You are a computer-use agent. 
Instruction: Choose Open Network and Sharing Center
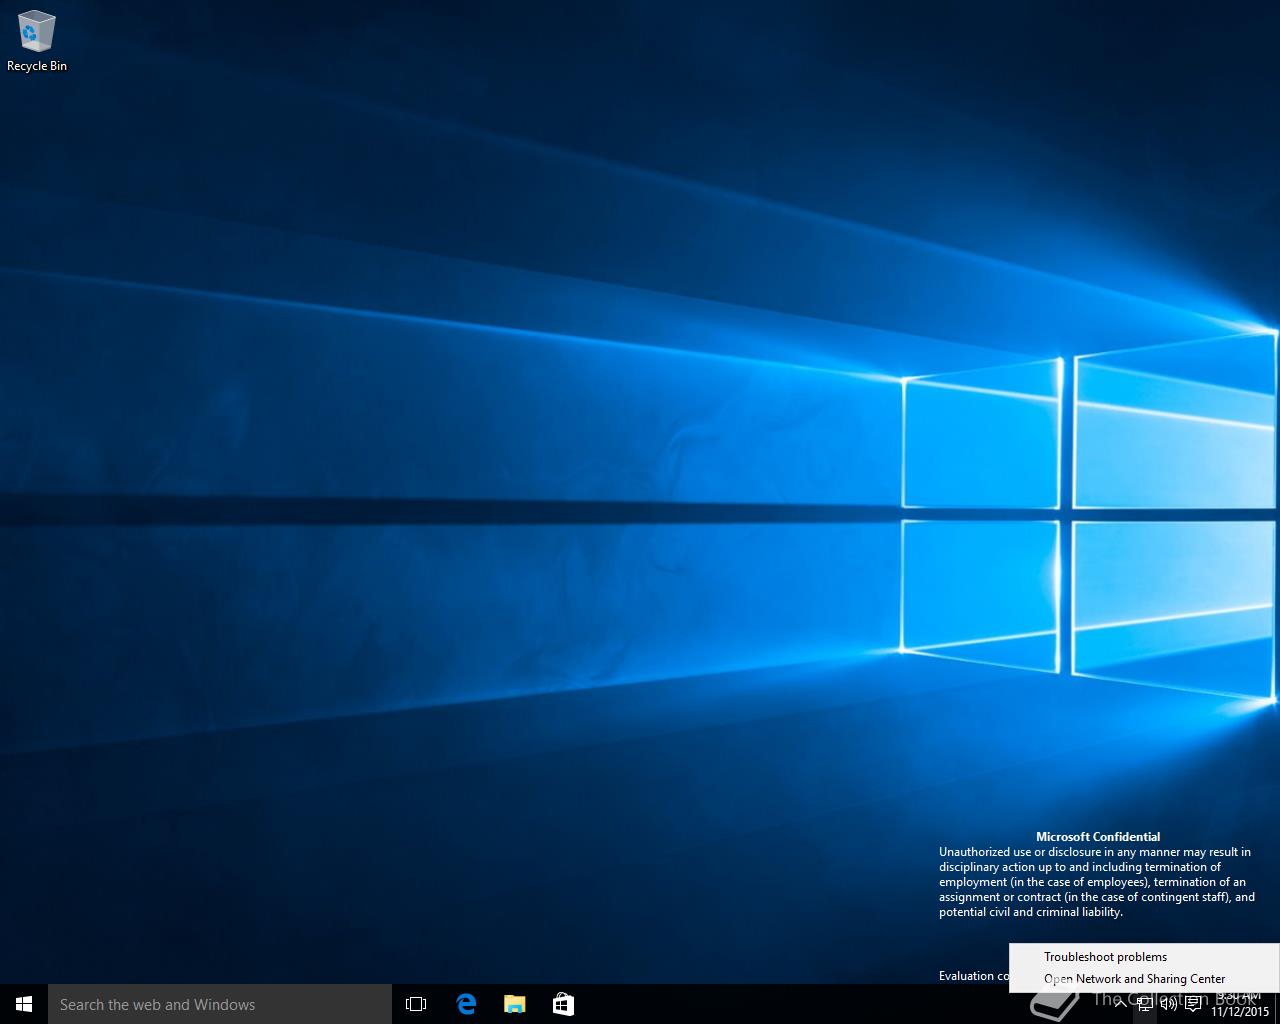tap(1144, 979)
